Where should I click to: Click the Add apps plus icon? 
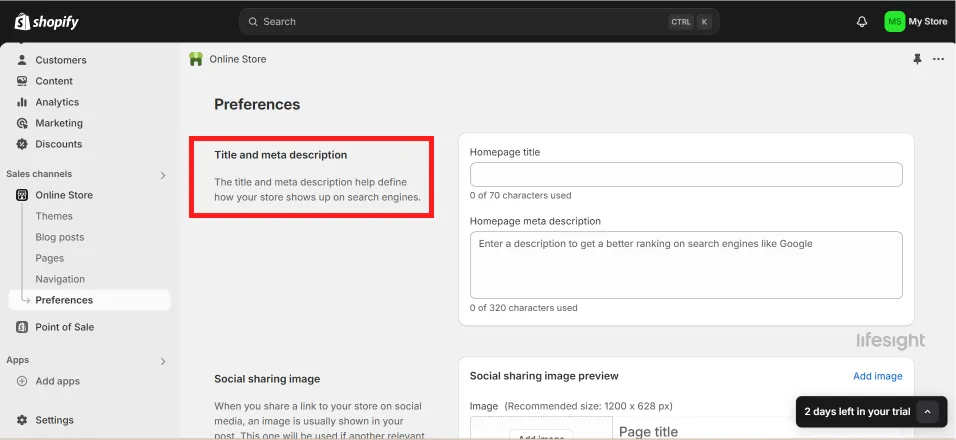coord(22,381)
